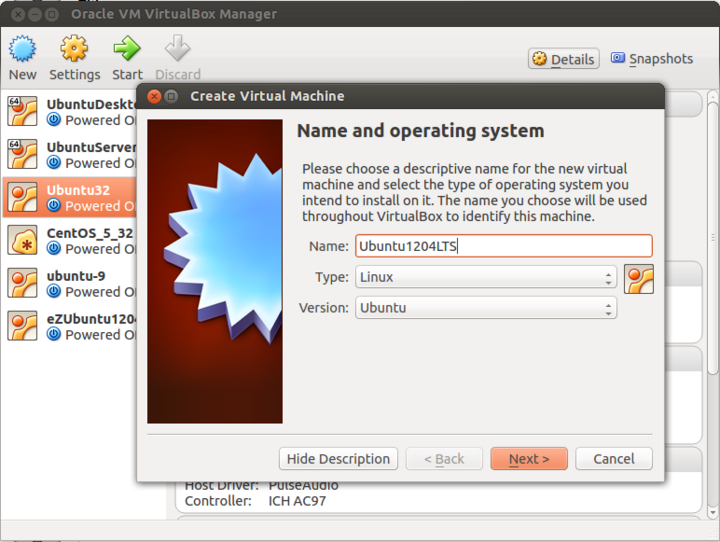Close the Oracle VM VirtualBox Manager window
The width and height of the screenshot is (720, 542).
coord(18,15)
